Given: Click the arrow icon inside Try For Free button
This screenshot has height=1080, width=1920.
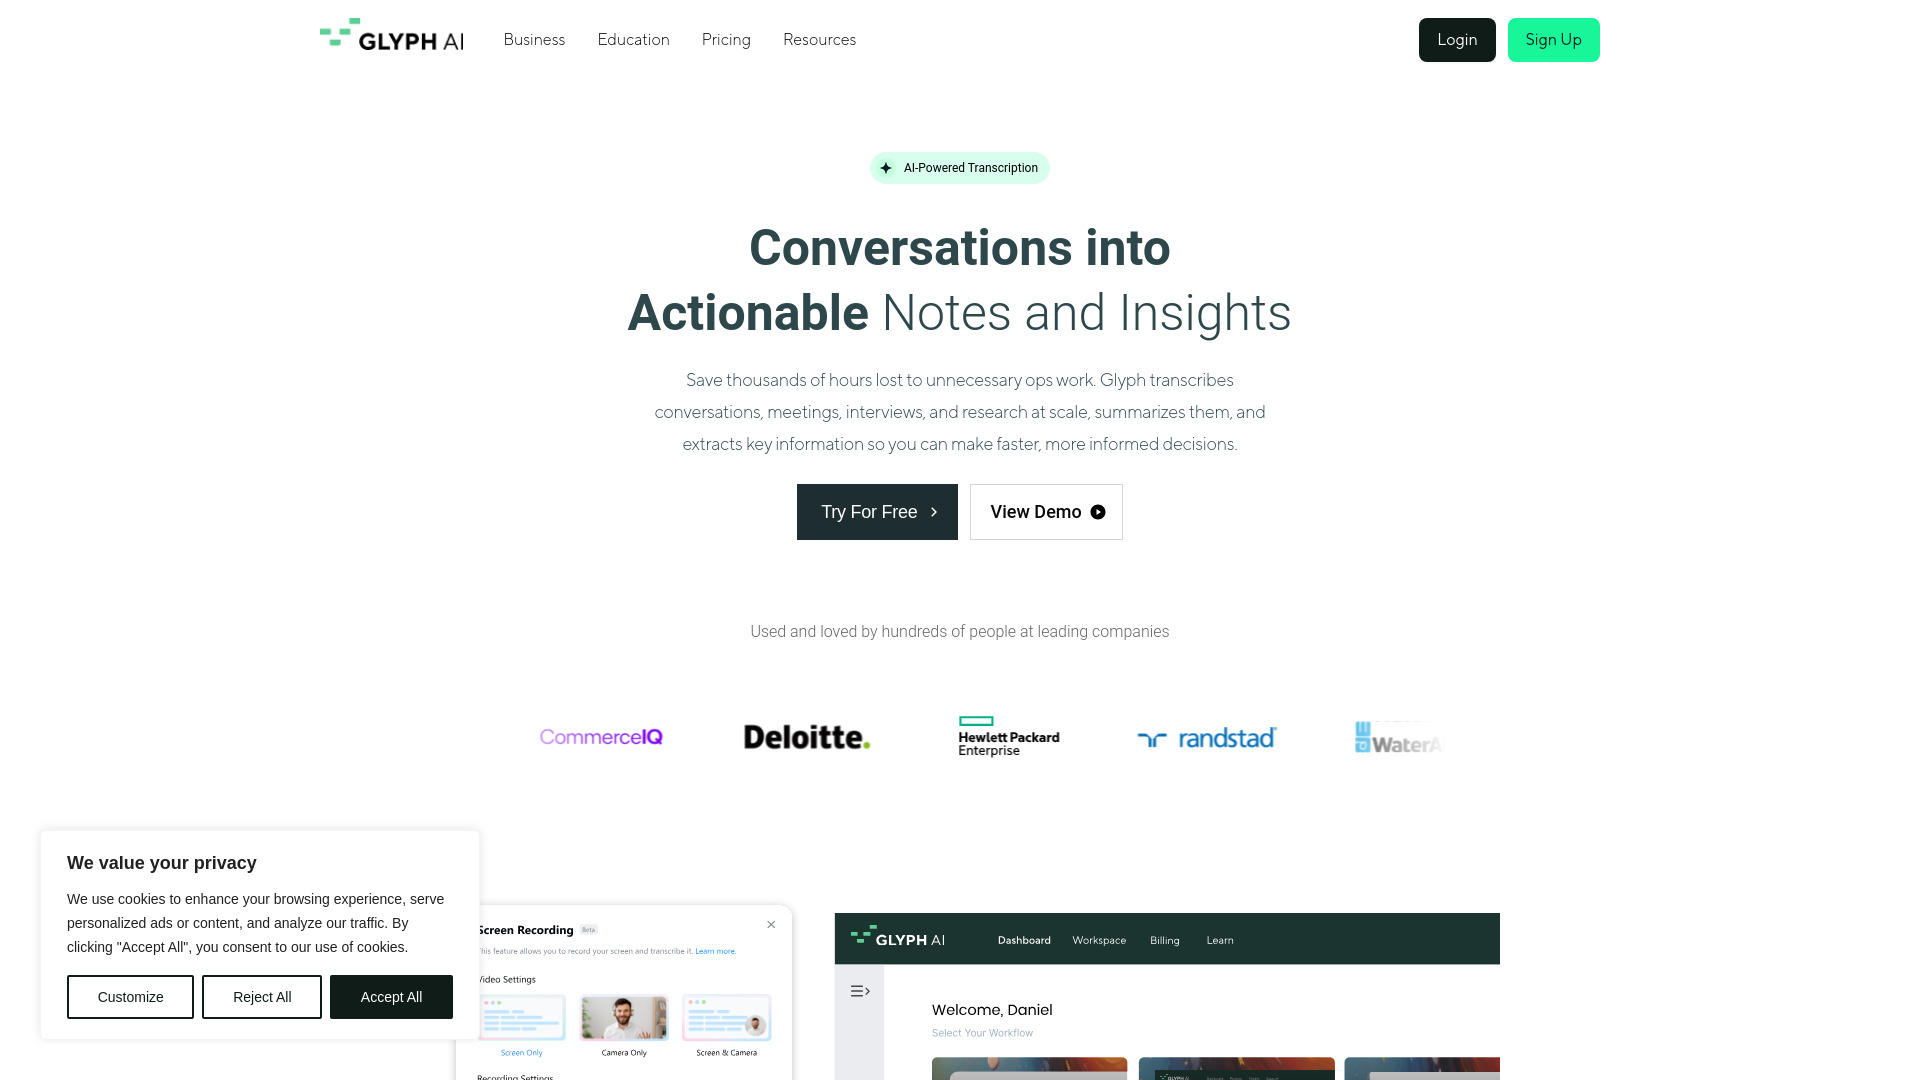Looking at the screenshot, I should click(935, 512).
